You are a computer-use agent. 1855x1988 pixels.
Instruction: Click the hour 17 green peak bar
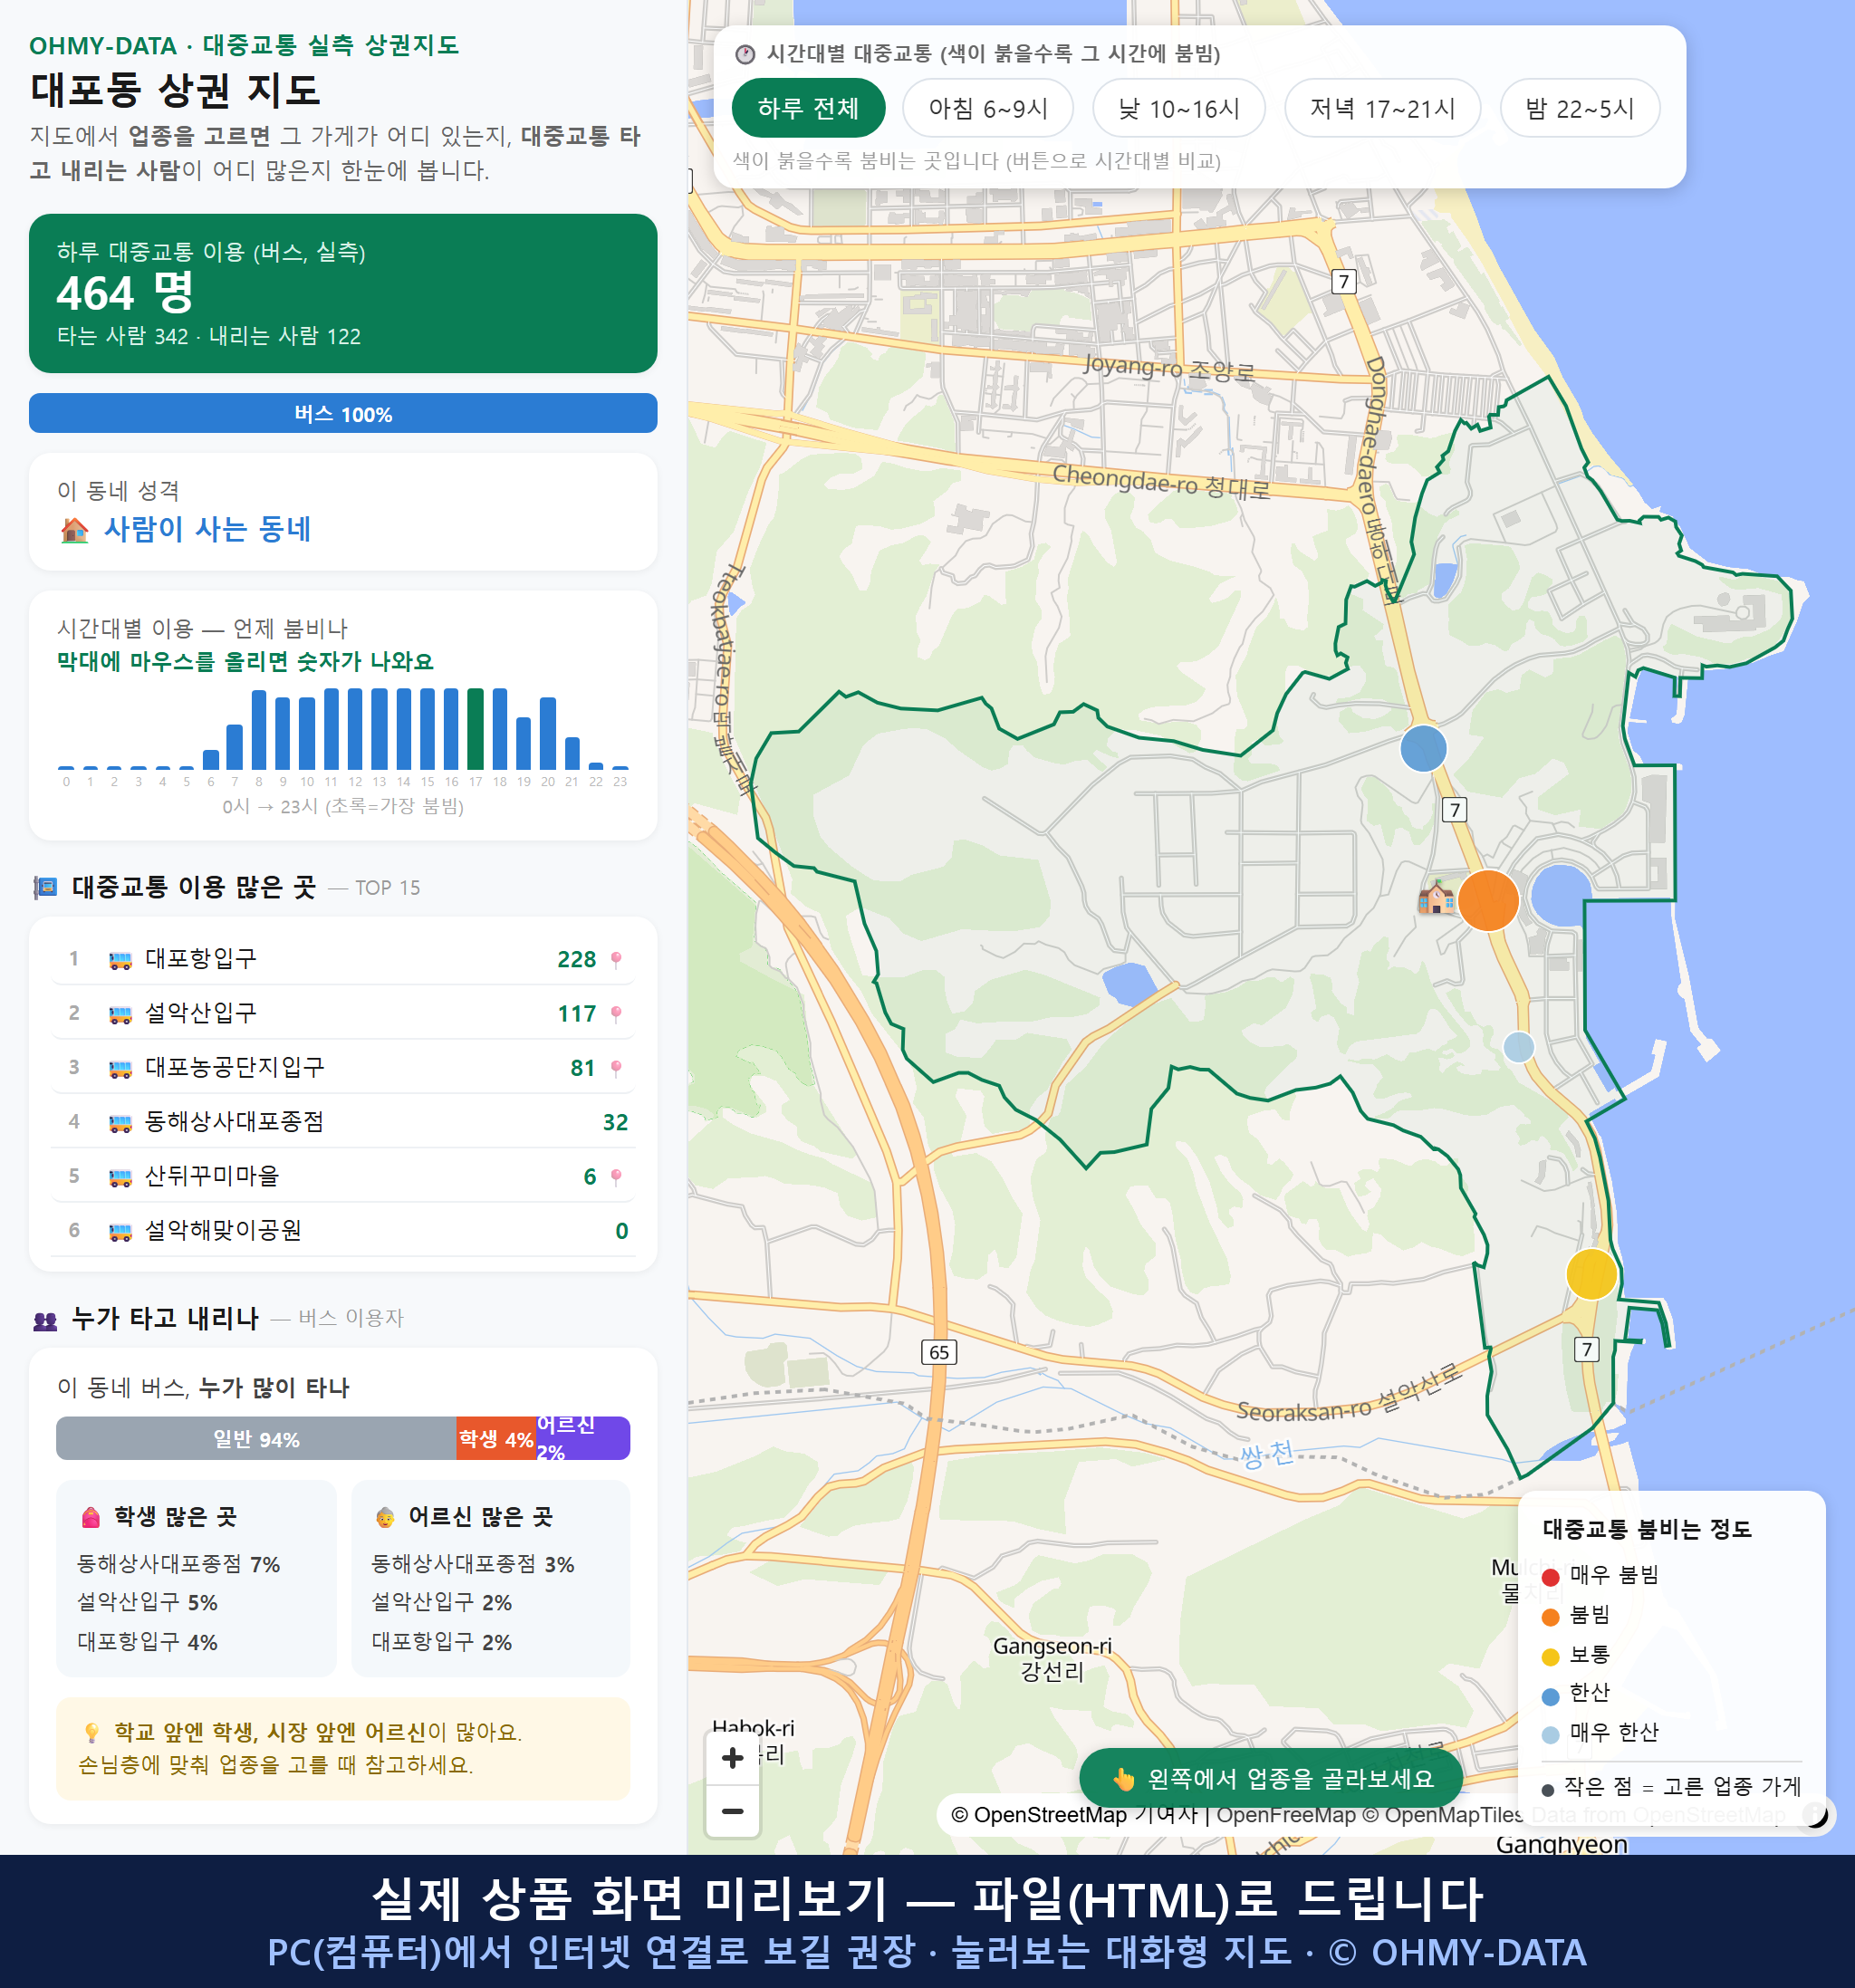coord(475,729)
